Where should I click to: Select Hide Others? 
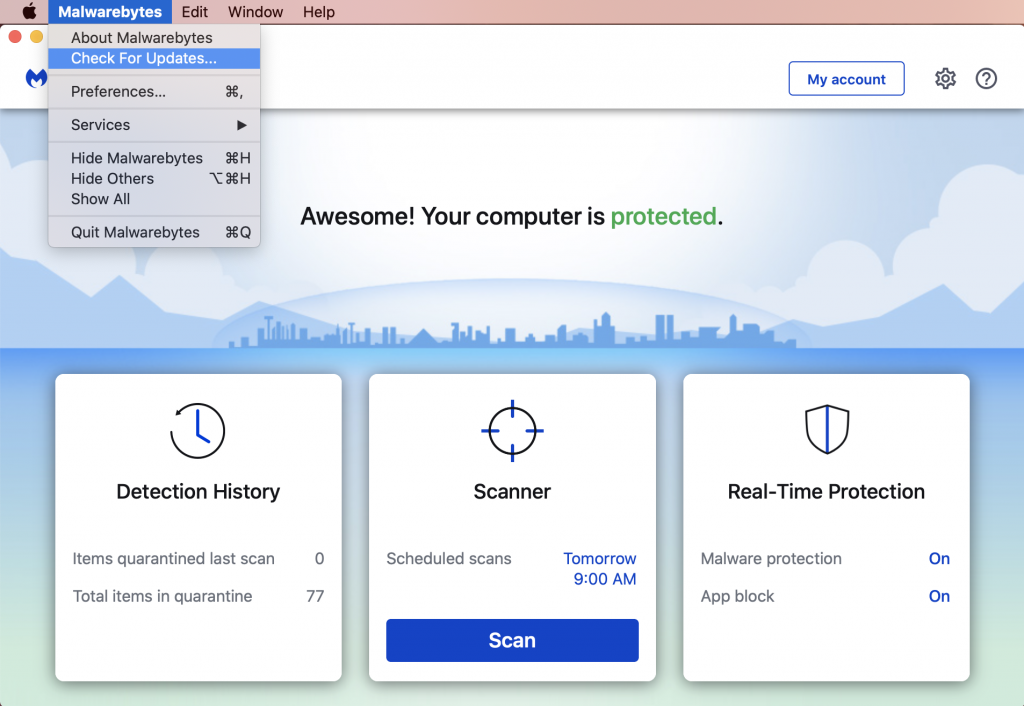[154, 178]
